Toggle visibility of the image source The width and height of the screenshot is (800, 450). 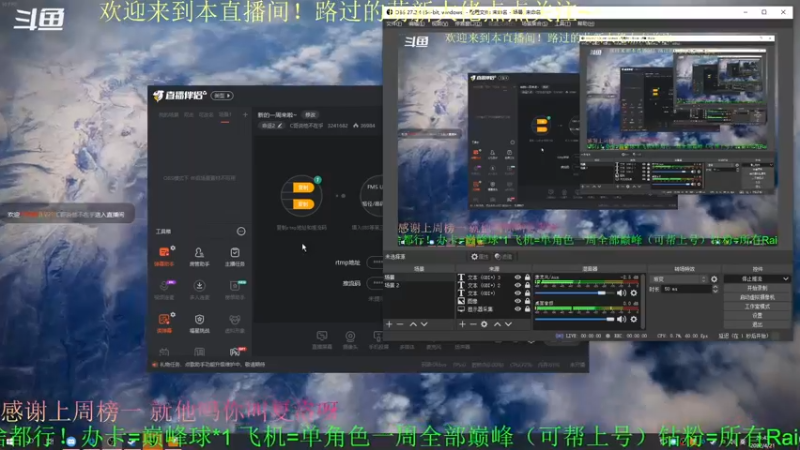[x=518, y=301]
